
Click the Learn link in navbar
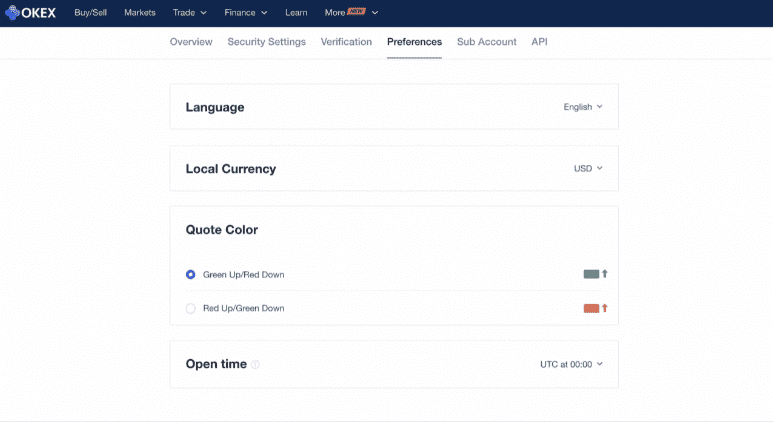(296, 13)
